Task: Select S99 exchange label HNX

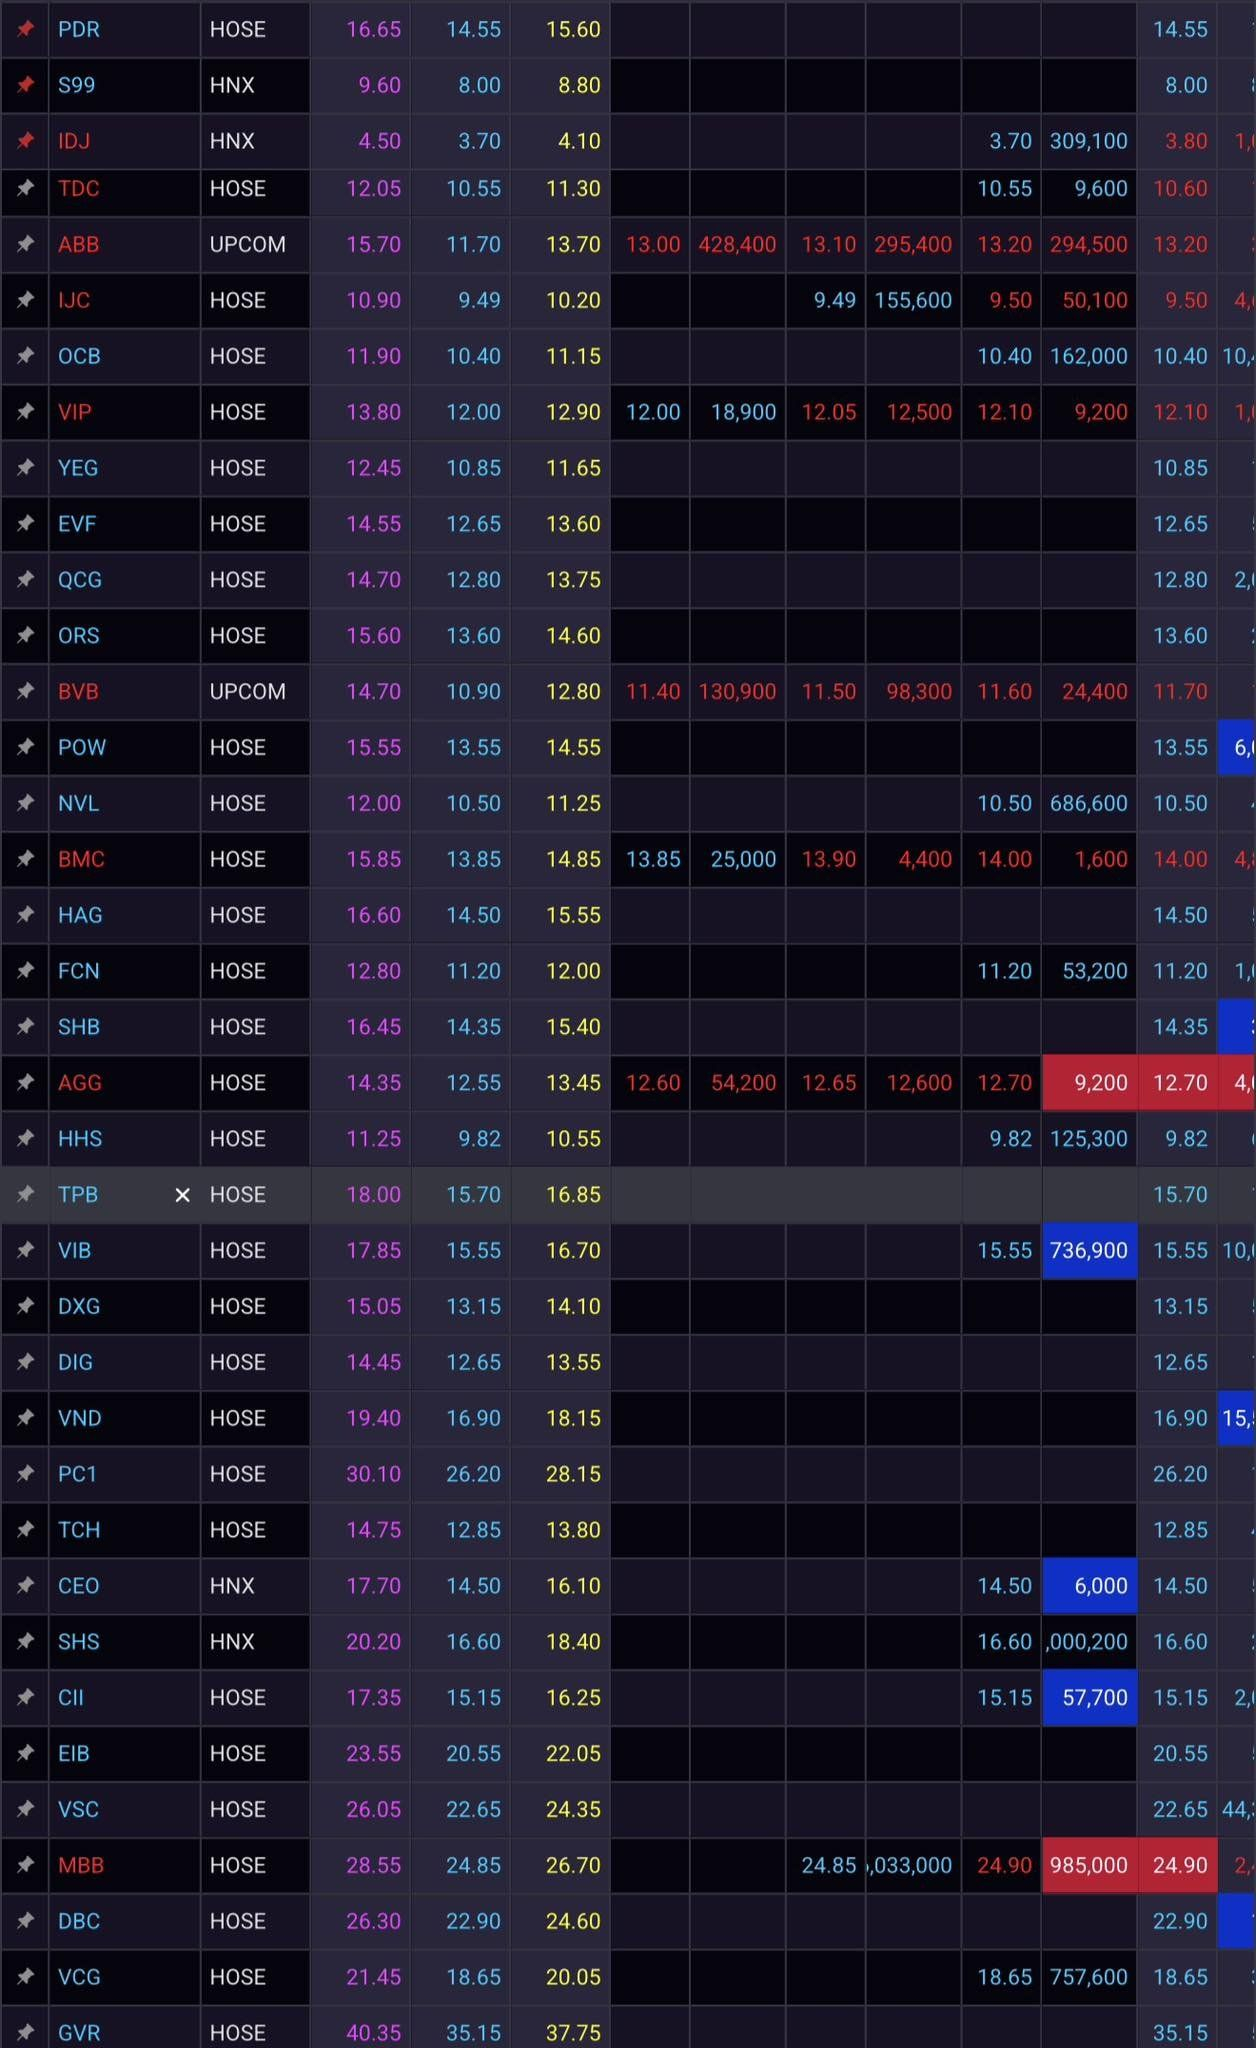Action: pos(232,85)
